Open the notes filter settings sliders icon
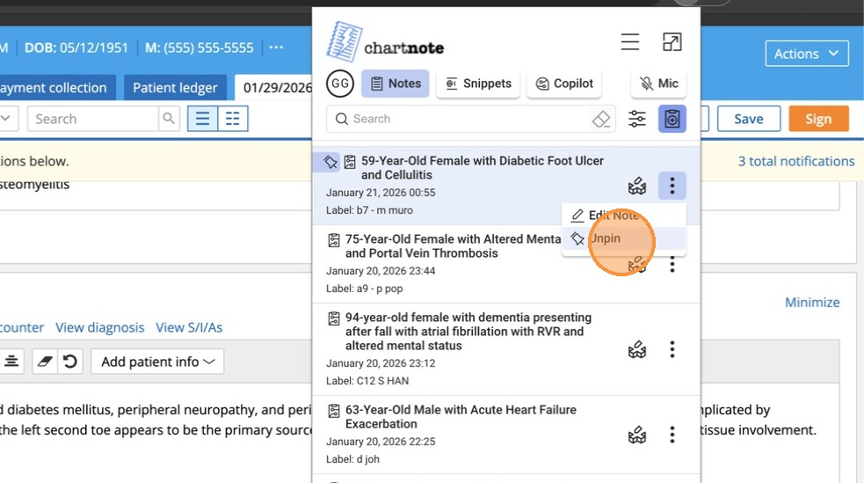This screenshot has height=484, width=864. tap(637, 119)
